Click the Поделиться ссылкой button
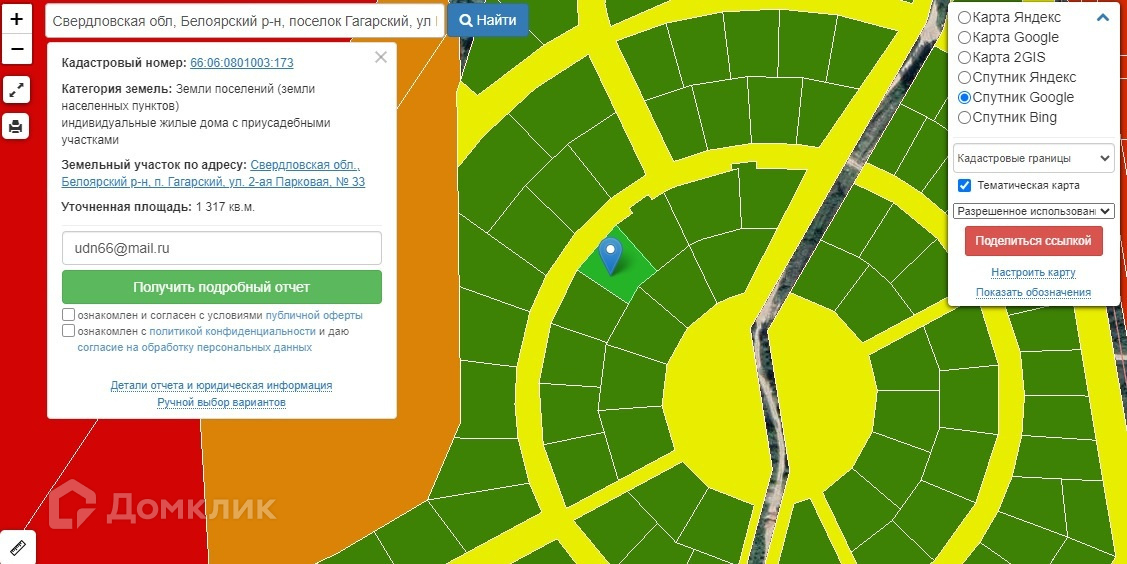Image resolution: width=1127 pixels, height=564 pixels. pyautogui.click(x=1034, y=241)
